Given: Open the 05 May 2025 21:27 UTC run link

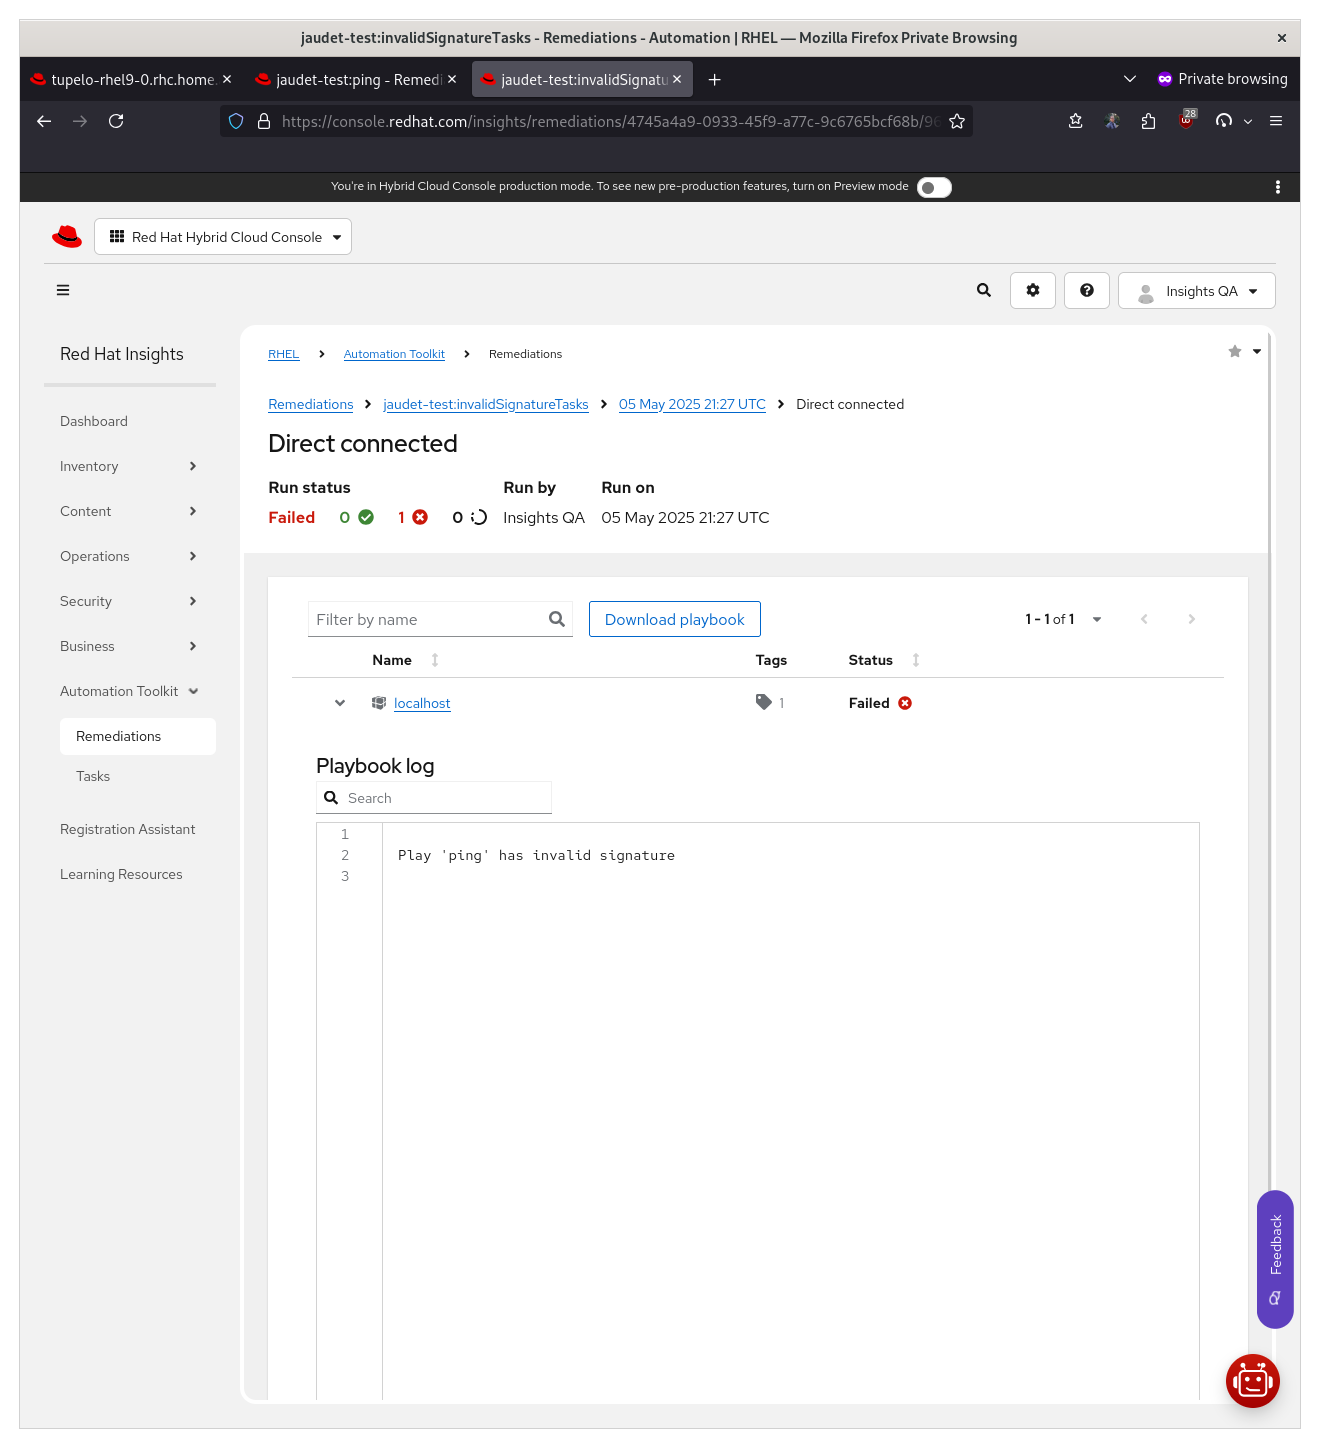Looking at the screenshot, I should (x=692, y=404).
